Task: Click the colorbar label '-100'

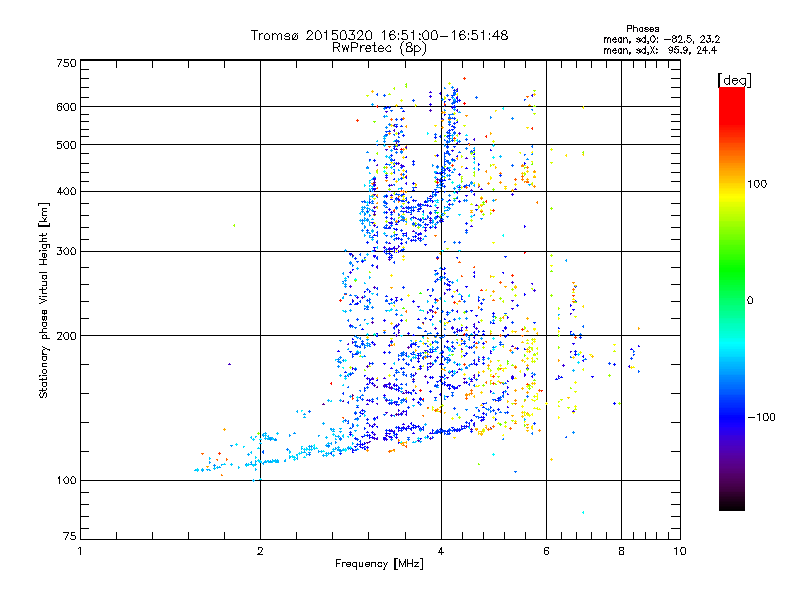Action: coord(762,417)
